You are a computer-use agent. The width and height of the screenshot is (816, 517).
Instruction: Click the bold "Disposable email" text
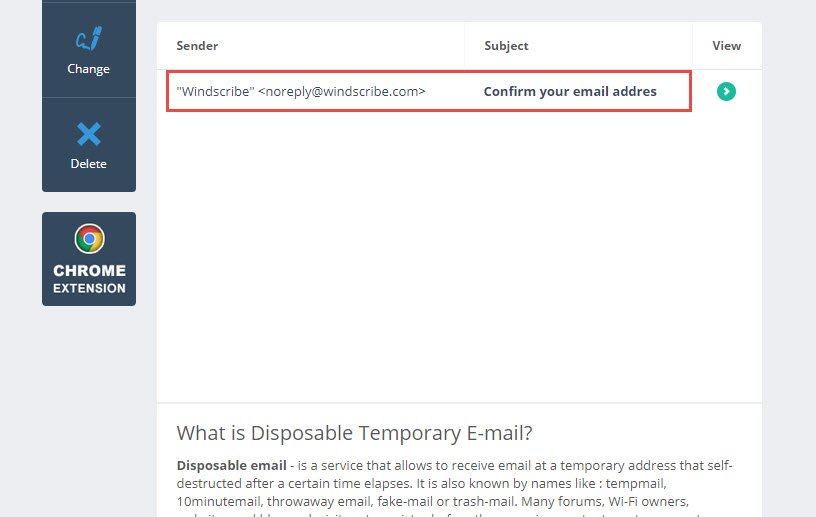click(x=232, y=465)
